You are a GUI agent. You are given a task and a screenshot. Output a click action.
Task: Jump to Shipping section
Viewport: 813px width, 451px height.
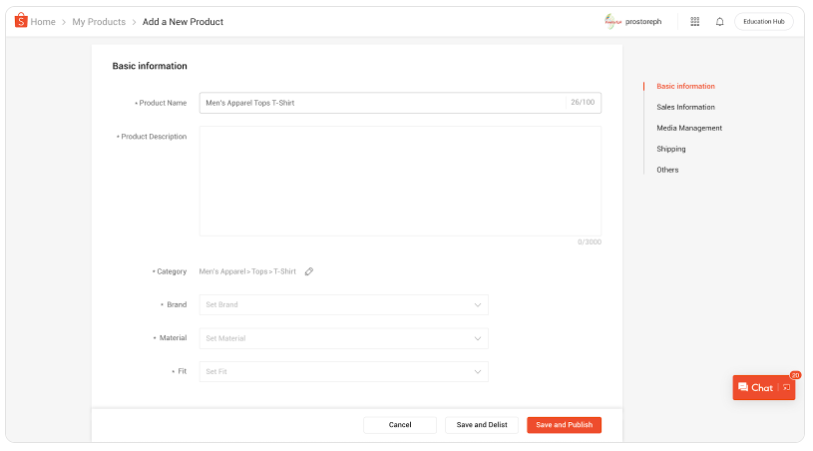pos(671,149)
